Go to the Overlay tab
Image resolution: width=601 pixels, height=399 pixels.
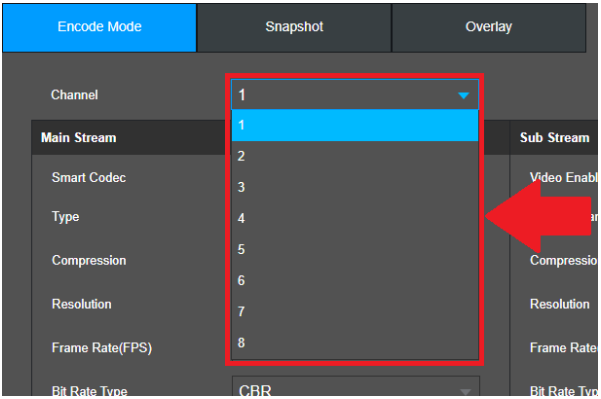[488, 28]
